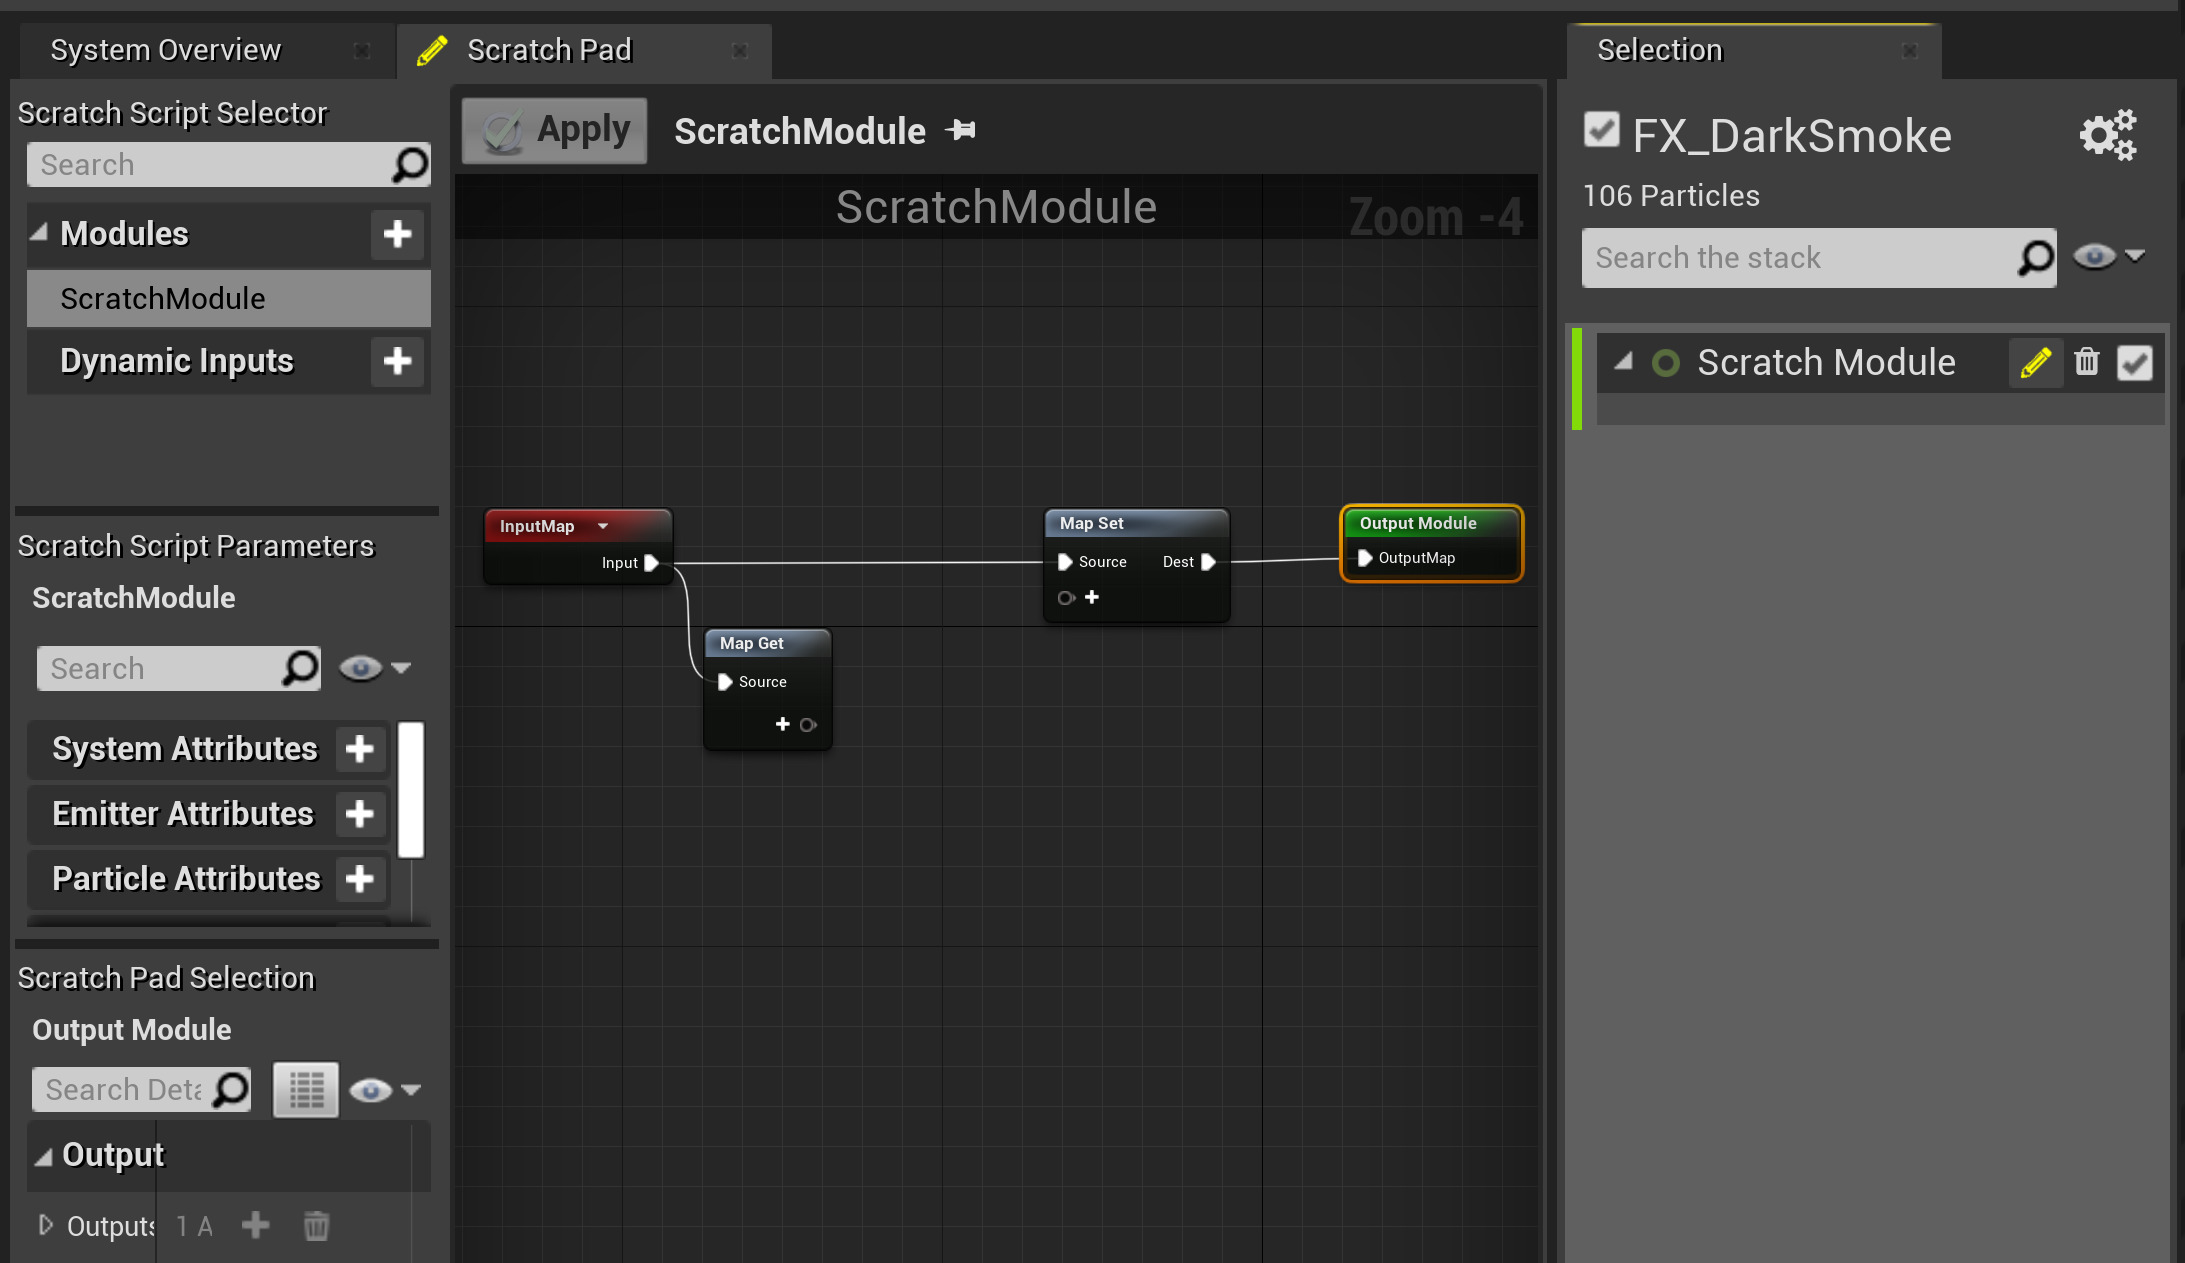Screen dimensions: 2185x1263
Task: Add a new module with plus icon
Action: click(397, 234)
